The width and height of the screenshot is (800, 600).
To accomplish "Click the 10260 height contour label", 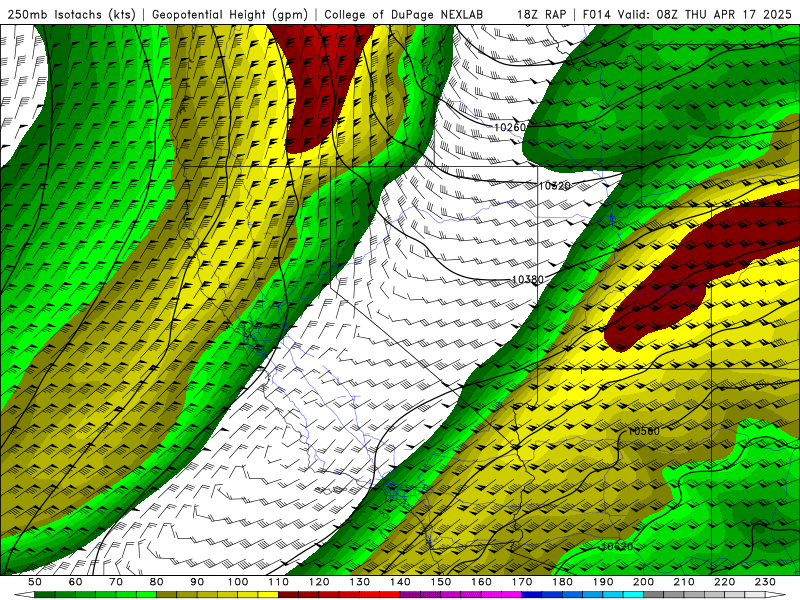I will (509, 127).
